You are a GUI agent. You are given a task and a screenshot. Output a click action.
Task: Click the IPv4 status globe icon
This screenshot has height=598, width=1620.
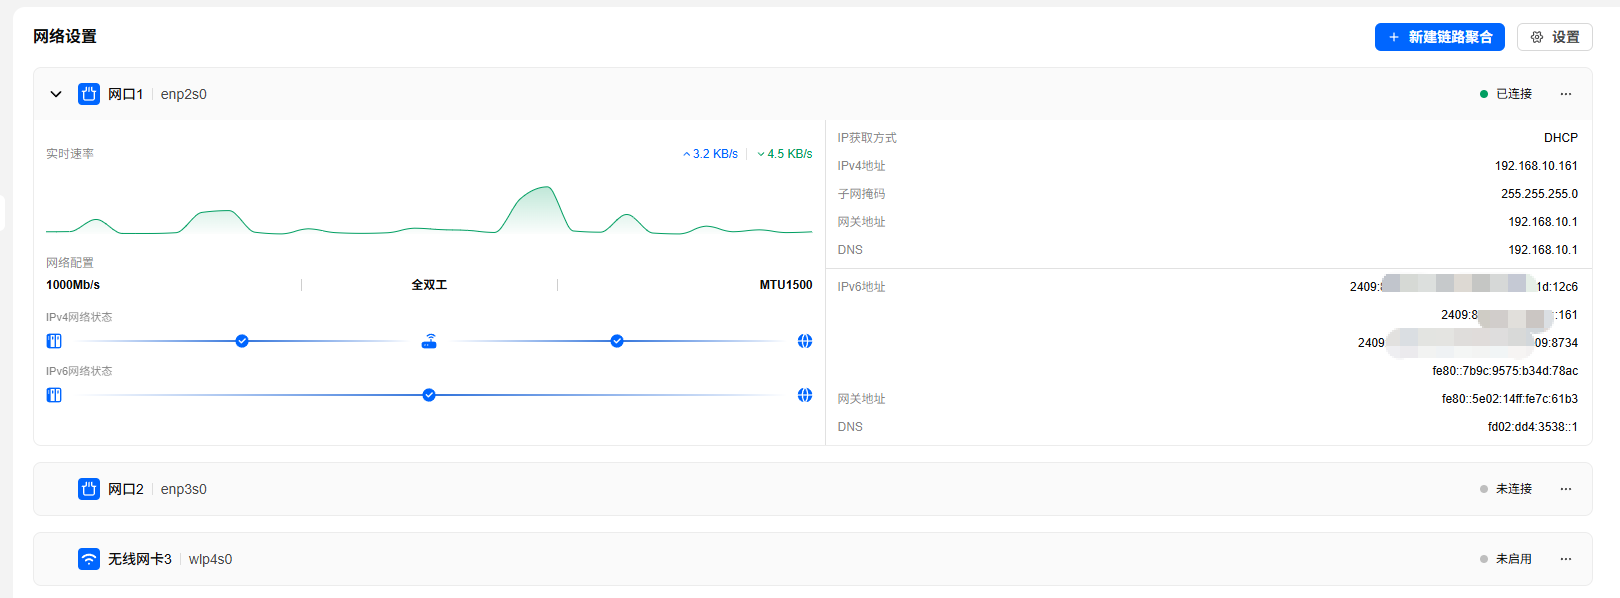click(805, 341)
